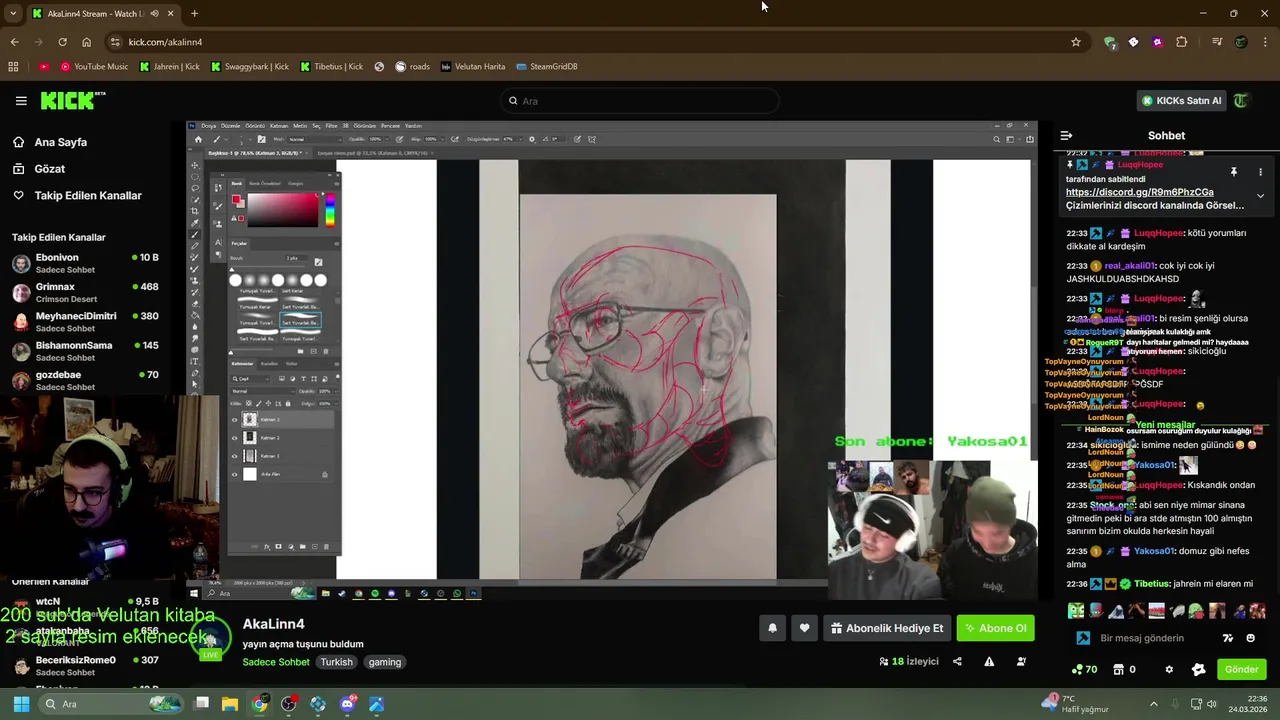The width and height of the screenshot is (1280, 720).
Task: Click the chat store icon showing 0
Action: tap(1124, 669)
